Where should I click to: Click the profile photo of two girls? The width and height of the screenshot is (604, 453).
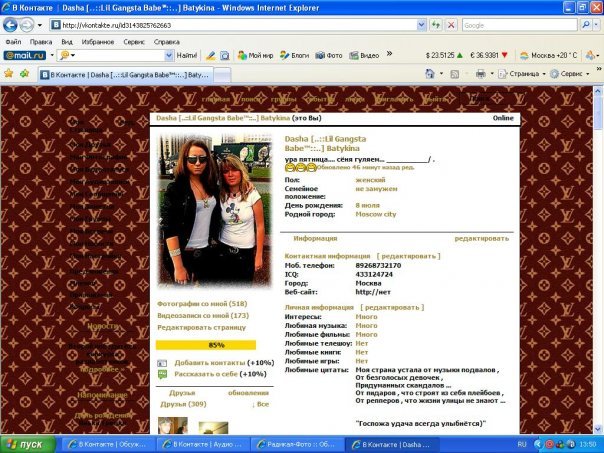point(215,210)
